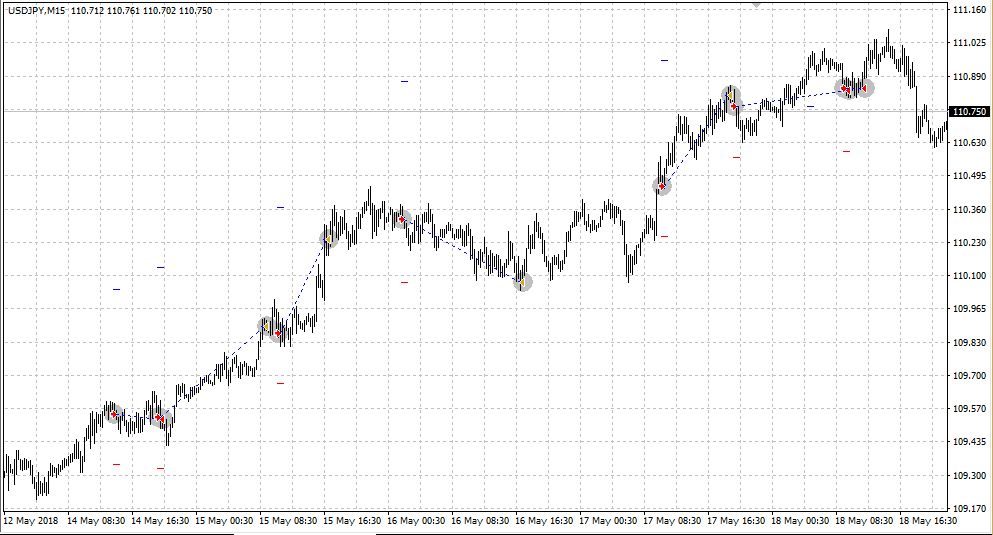
Task: Click the 109.700 price axis label
Action: [969, 375]
